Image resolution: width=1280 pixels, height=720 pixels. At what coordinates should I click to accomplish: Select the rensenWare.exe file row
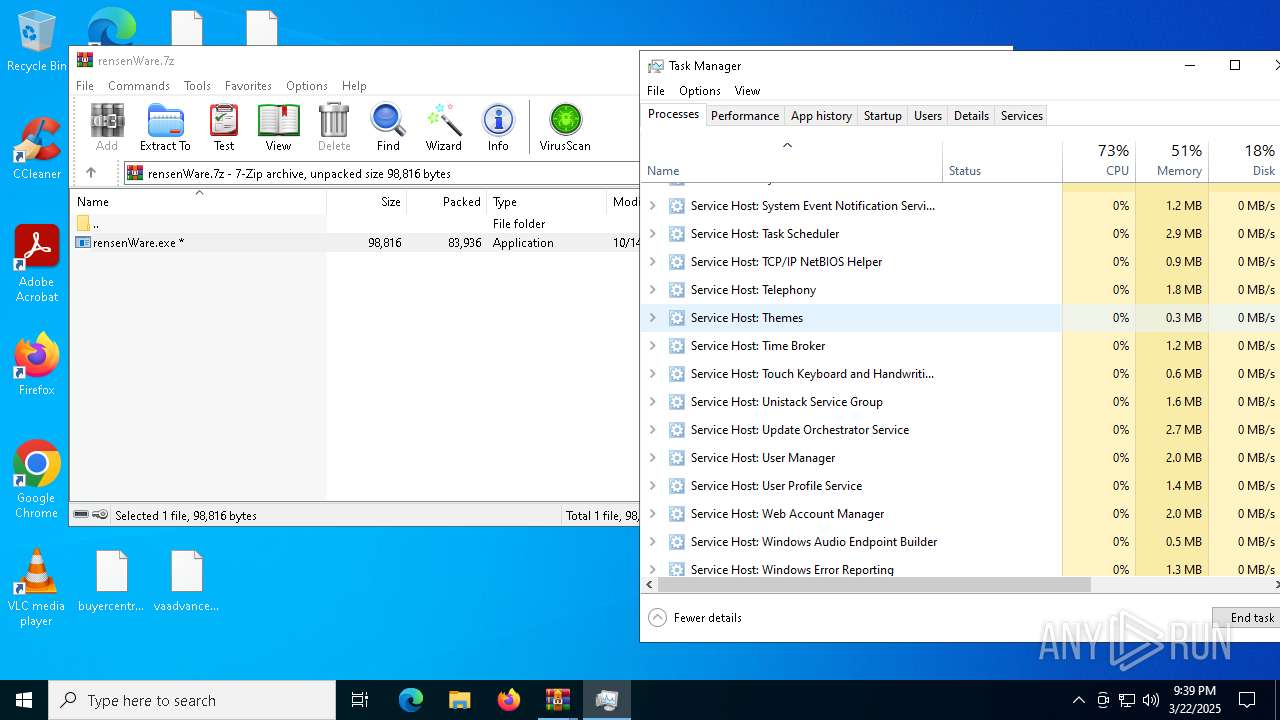tap(355, 242)
